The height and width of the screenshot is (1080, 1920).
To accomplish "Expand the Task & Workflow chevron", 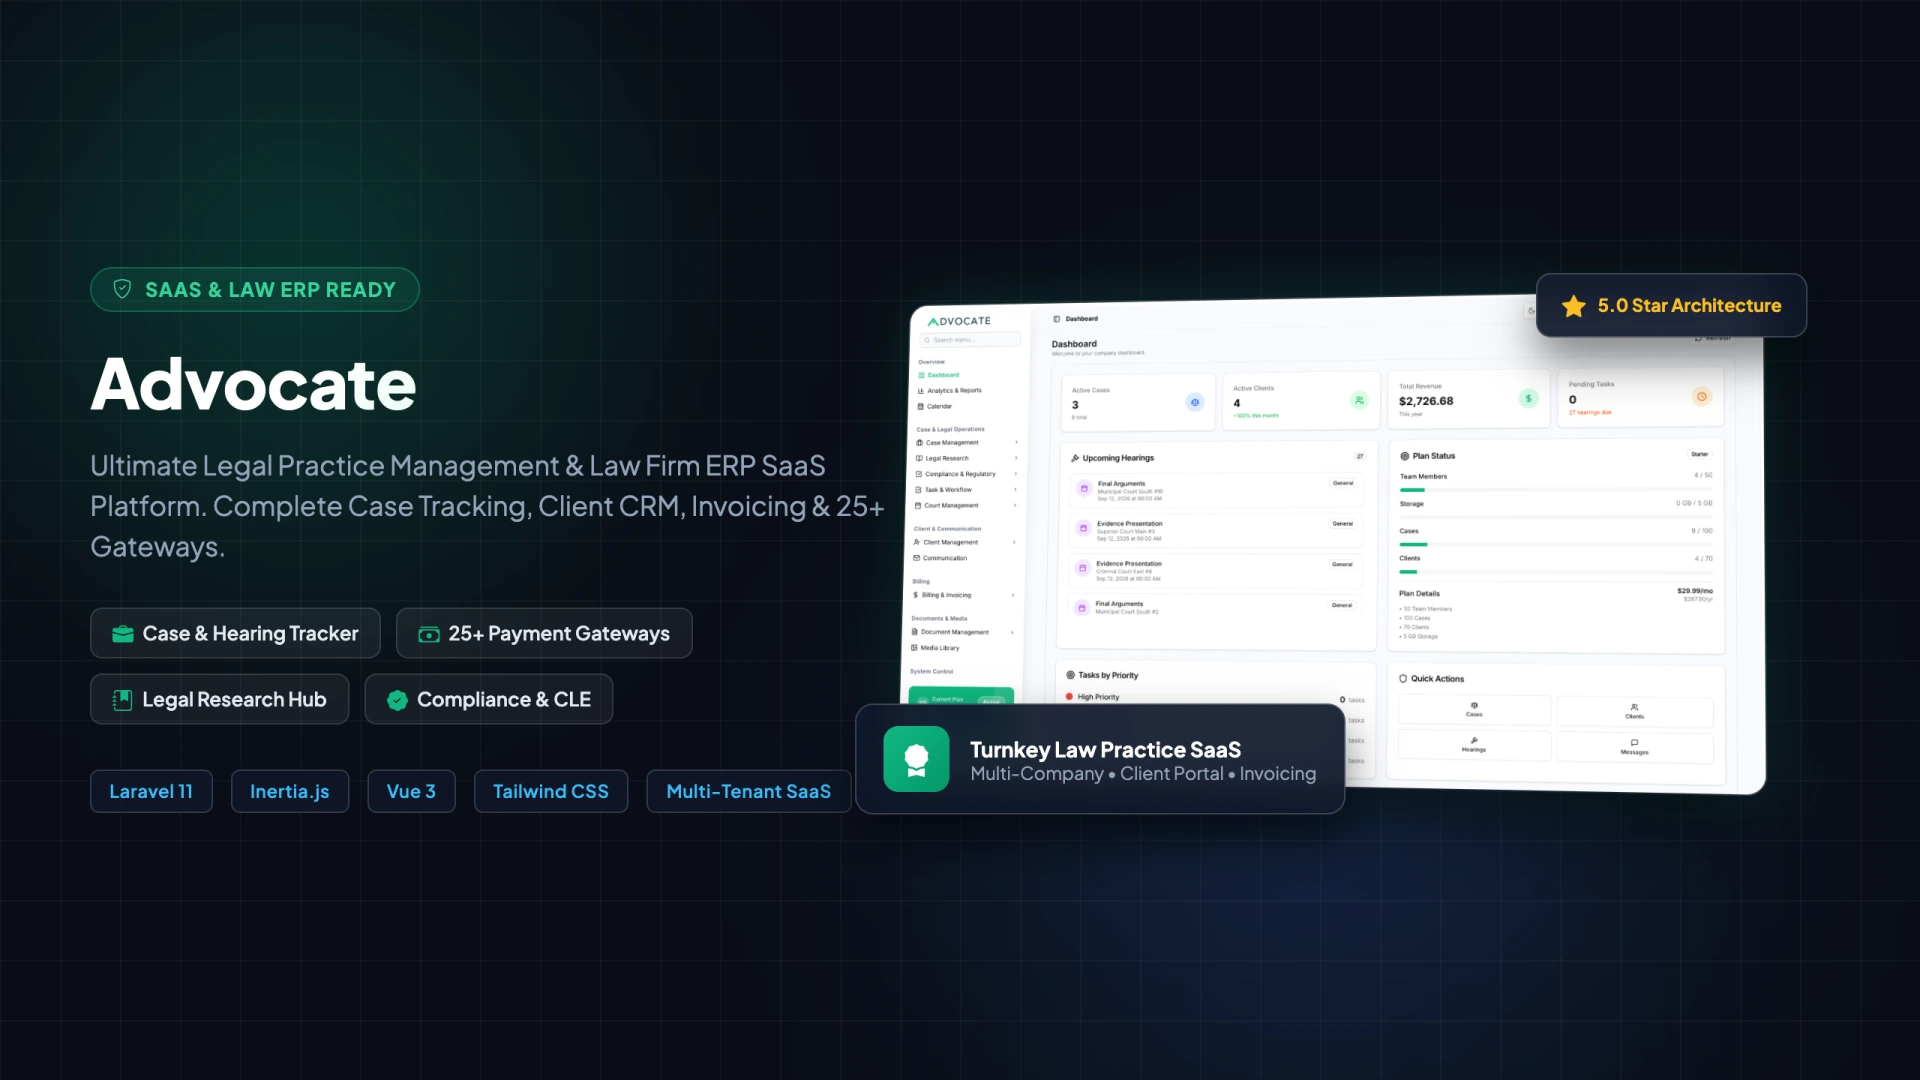I will tap(1015, 490).
